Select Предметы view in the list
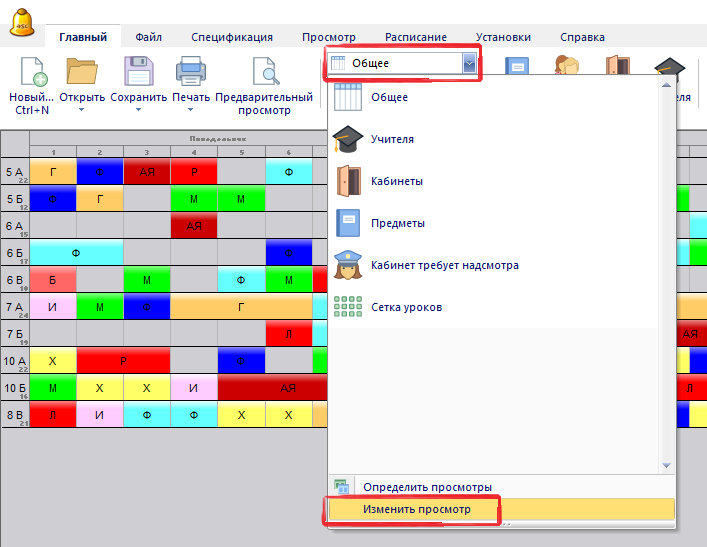The width and height of the screenshot is (707, 547). pyautogui.click(x=397, y=223)
